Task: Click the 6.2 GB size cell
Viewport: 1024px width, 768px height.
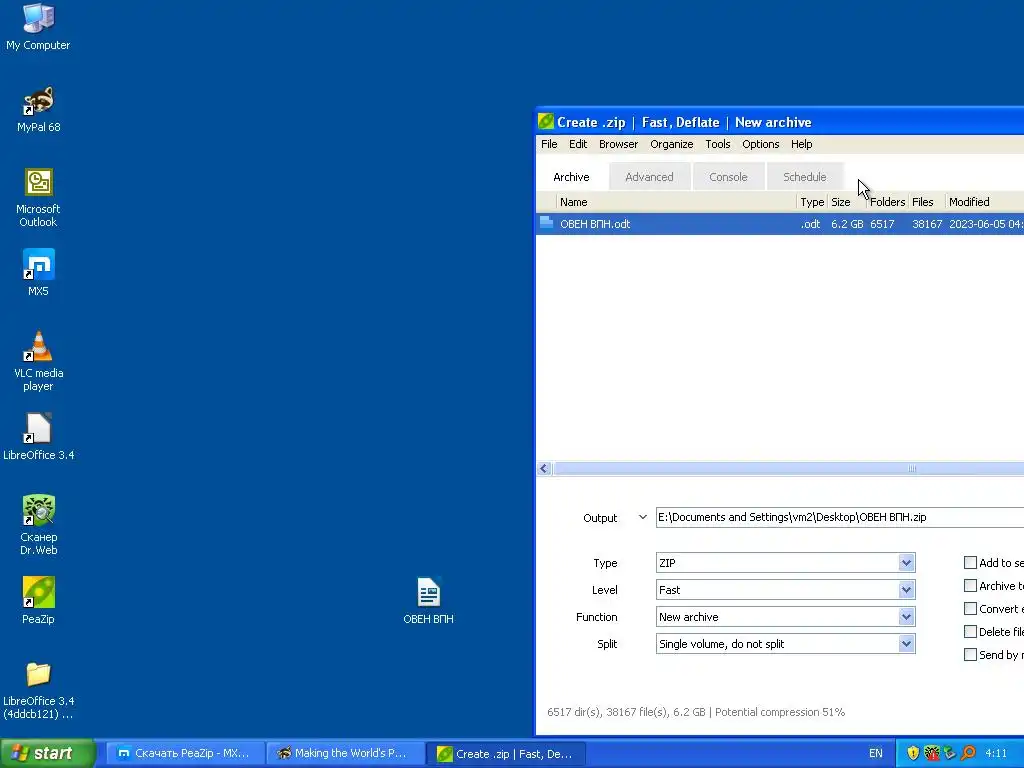Action: click(847, 224)
